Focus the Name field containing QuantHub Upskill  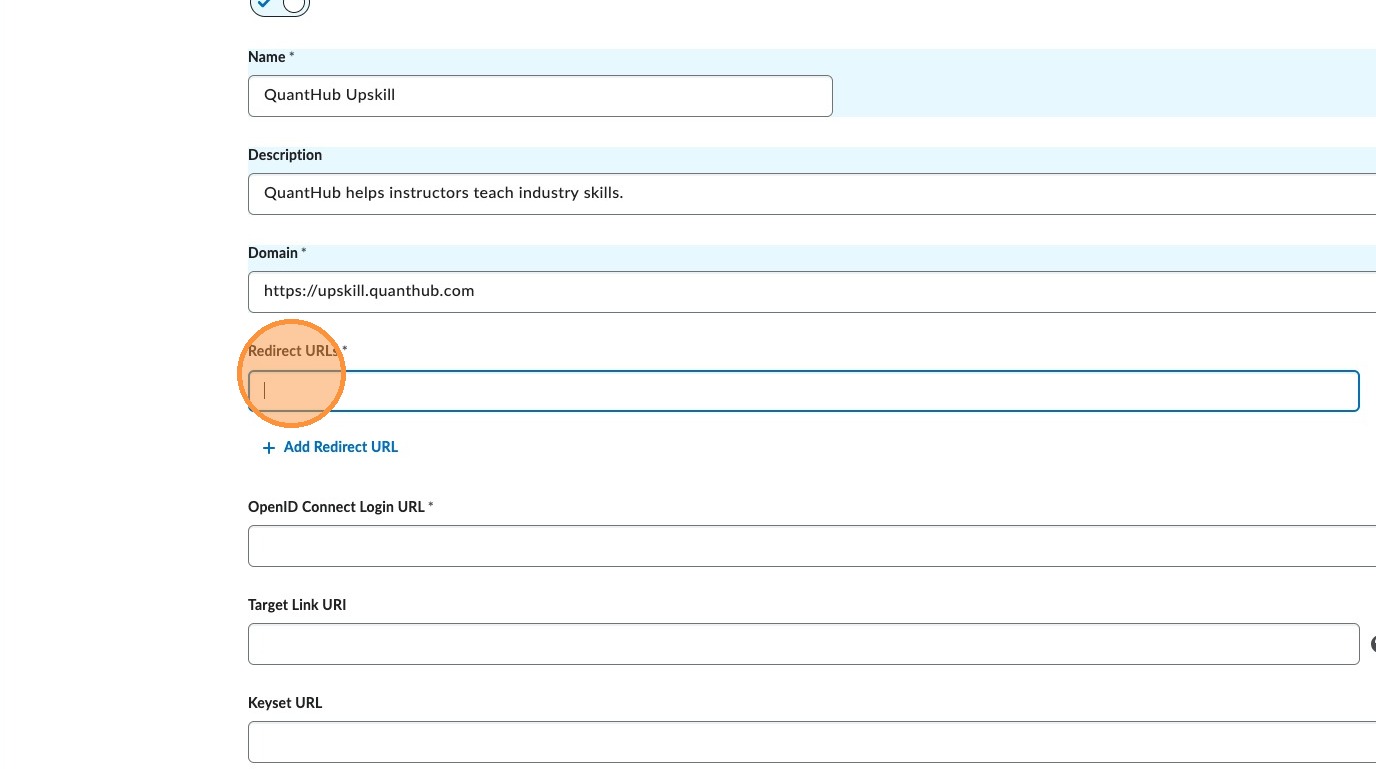540,96
